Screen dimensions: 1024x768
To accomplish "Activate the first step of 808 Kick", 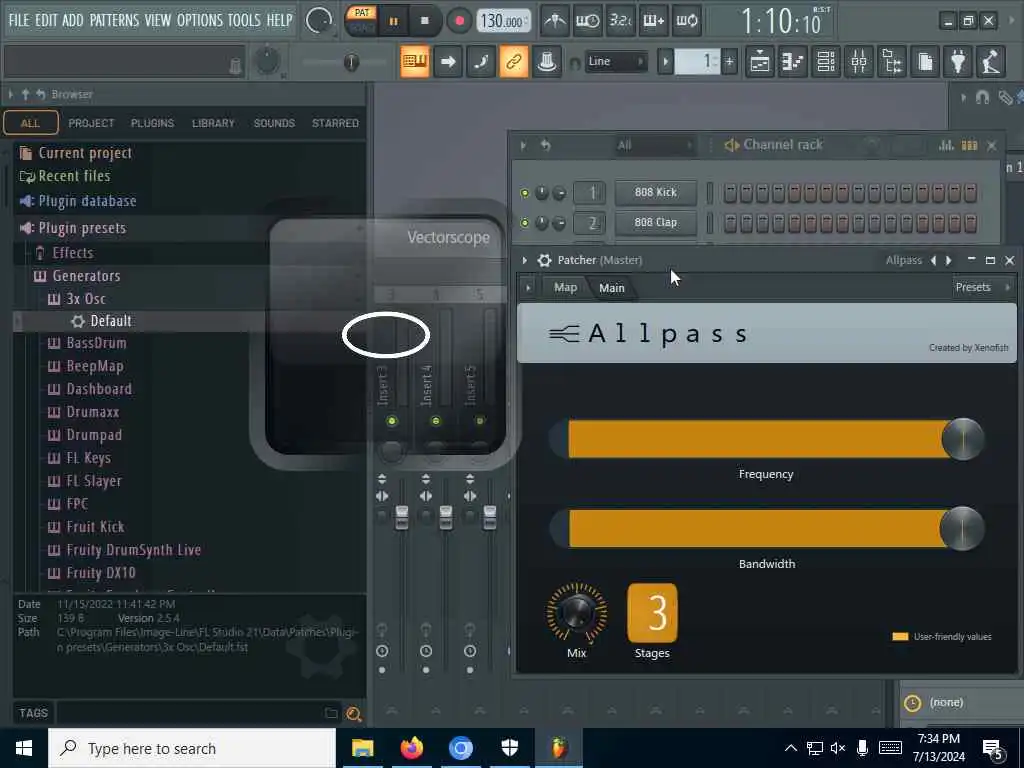I will tap(730, 193).
